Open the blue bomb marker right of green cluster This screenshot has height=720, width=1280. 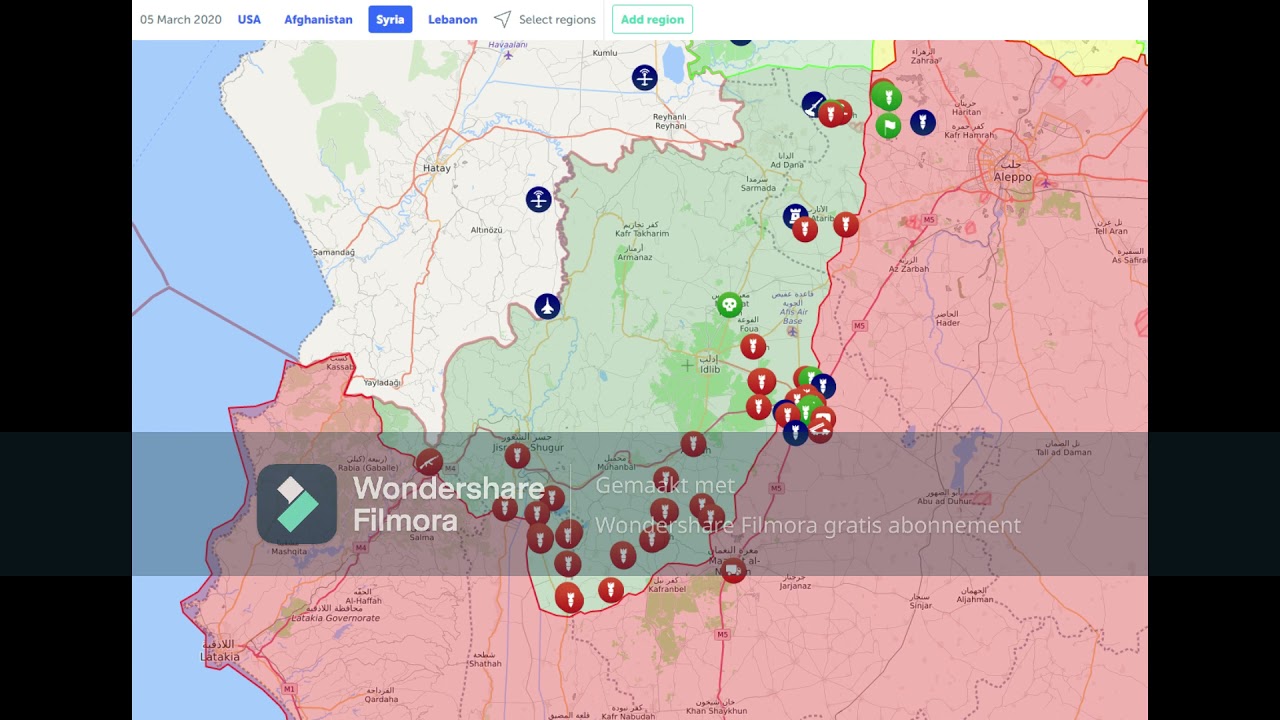pyautogui.click(x=822, y=386)
